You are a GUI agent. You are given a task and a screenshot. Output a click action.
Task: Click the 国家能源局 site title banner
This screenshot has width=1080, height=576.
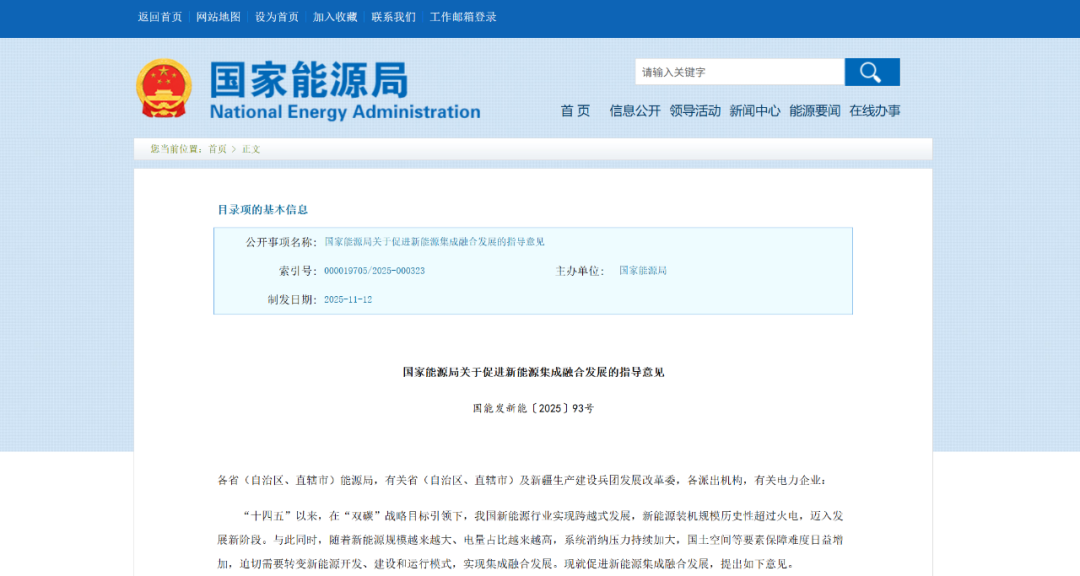pos(308,80)
